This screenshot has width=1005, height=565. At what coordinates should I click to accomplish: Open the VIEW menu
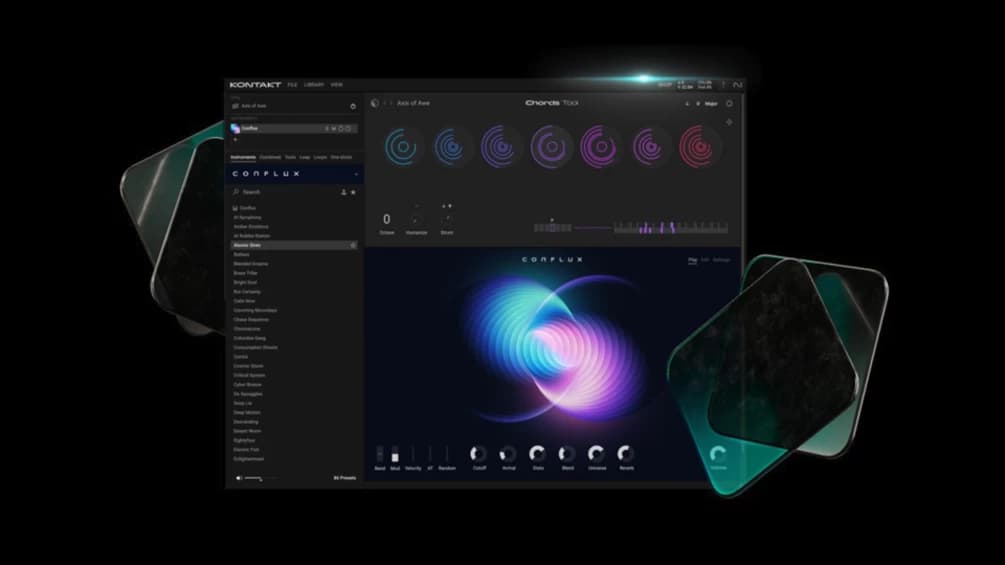coord(336,85)
